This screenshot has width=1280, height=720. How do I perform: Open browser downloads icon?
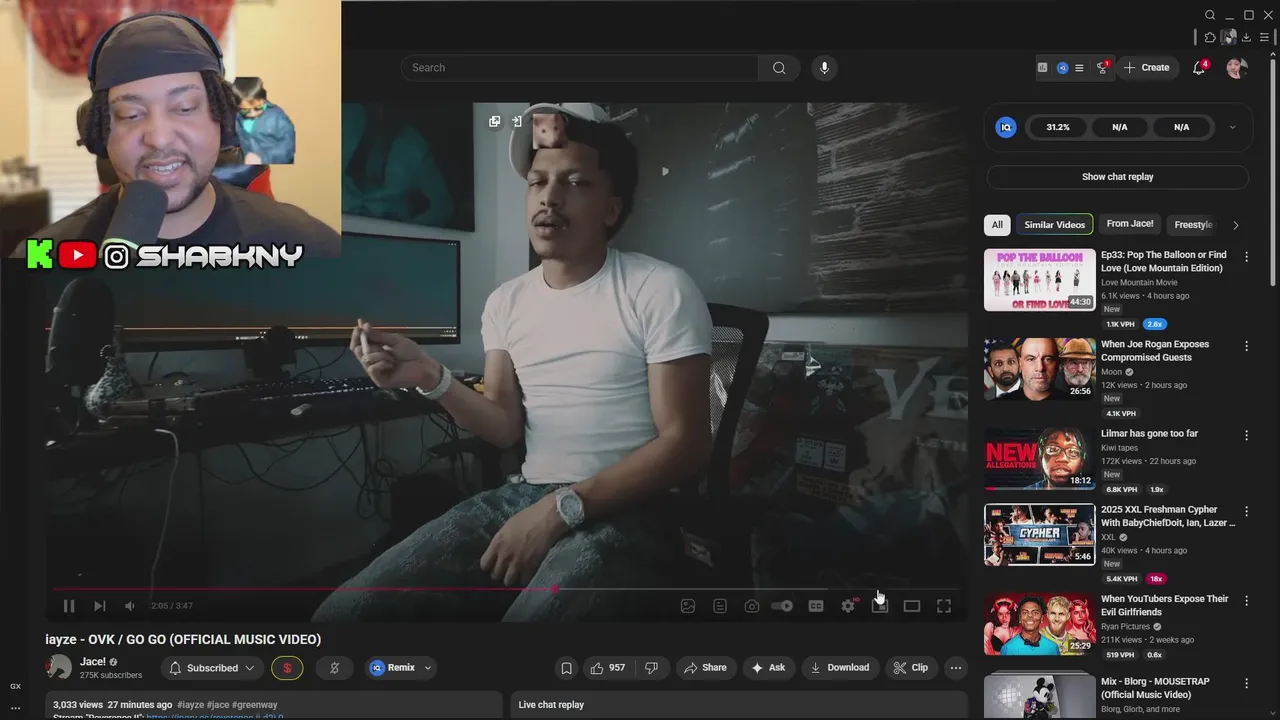coord(1246,37)
